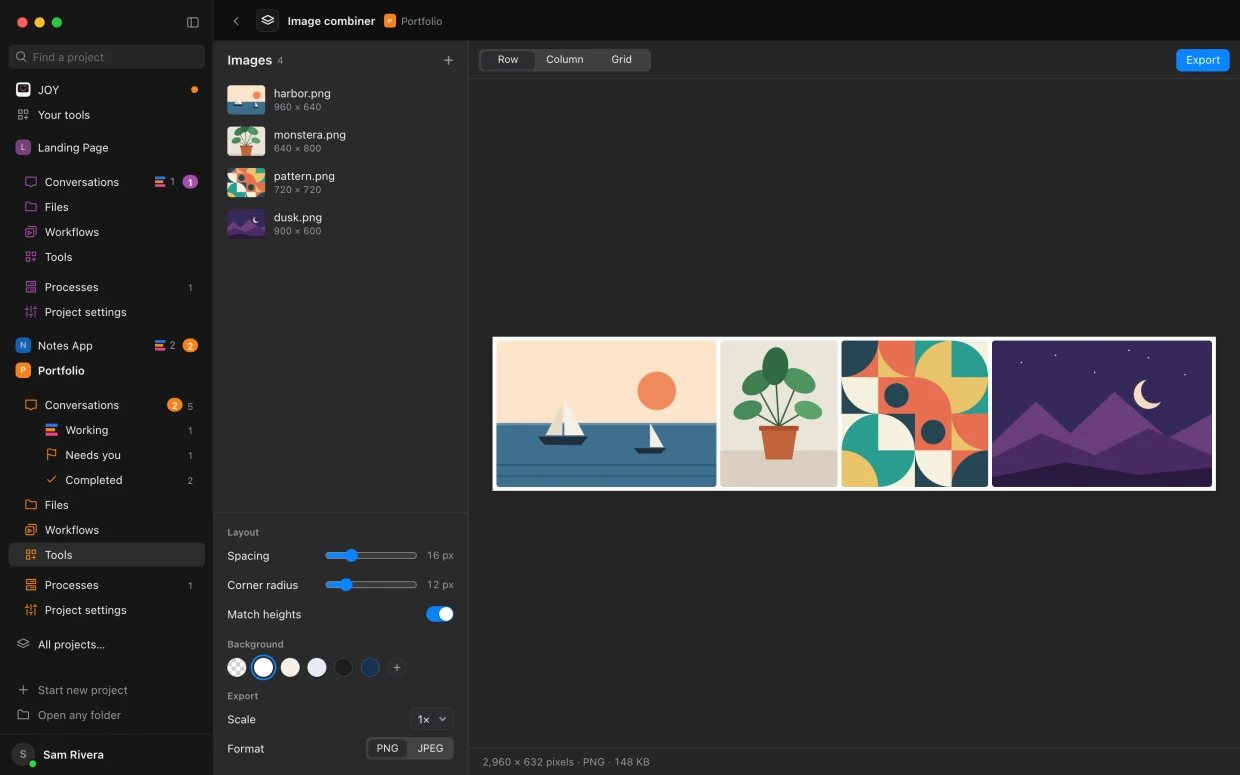Click the Start new project plus icon
The width and height of the screenshot is (1240, 775).
[23, 690]
